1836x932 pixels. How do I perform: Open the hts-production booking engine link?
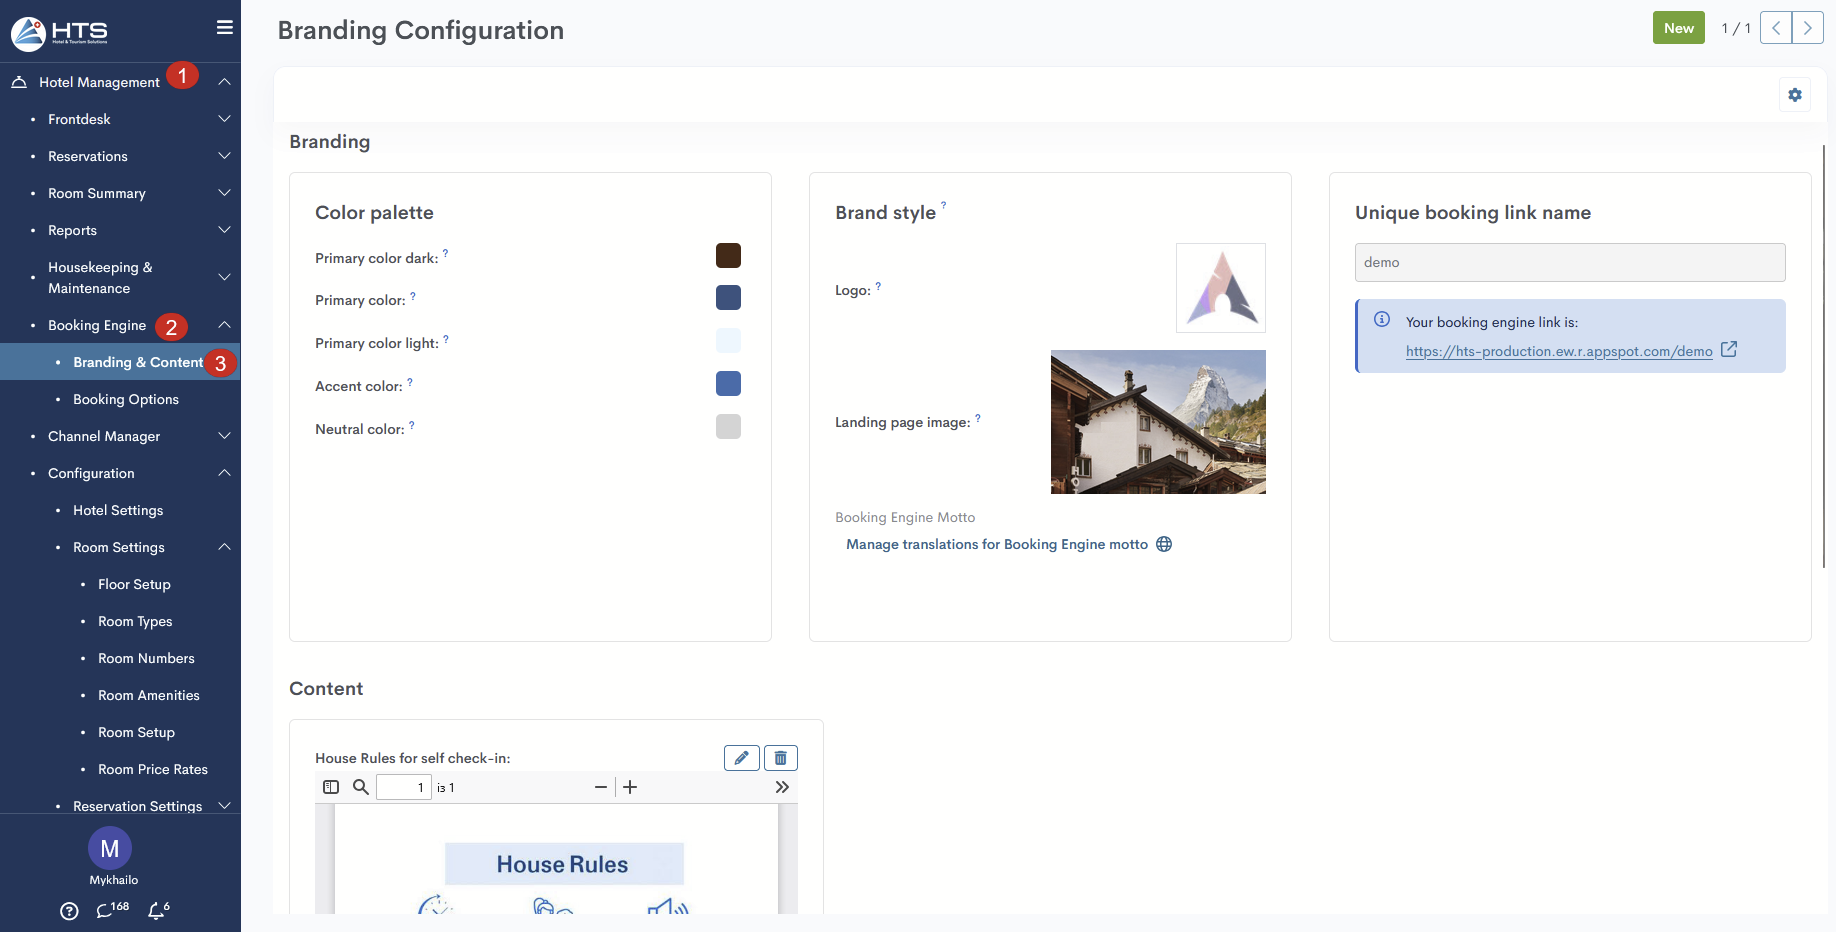[1558, 351]
